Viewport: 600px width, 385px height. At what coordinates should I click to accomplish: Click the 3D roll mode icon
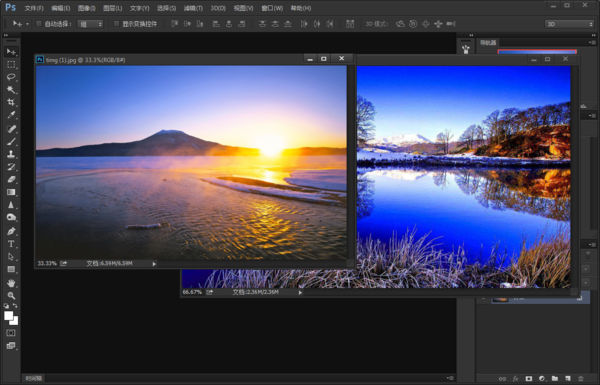click(413, 24)
